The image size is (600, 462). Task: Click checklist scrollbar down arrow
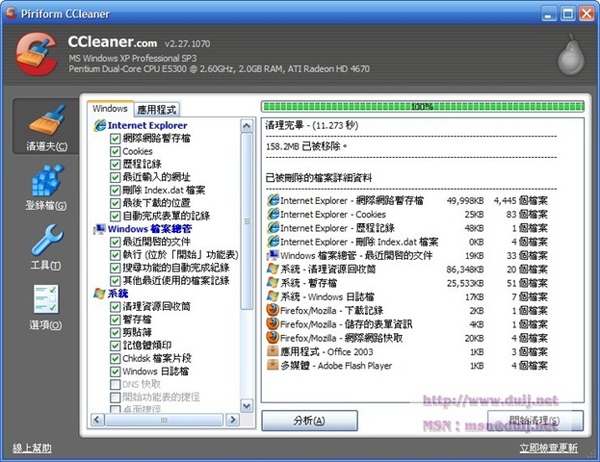click(x=247, y=406)
